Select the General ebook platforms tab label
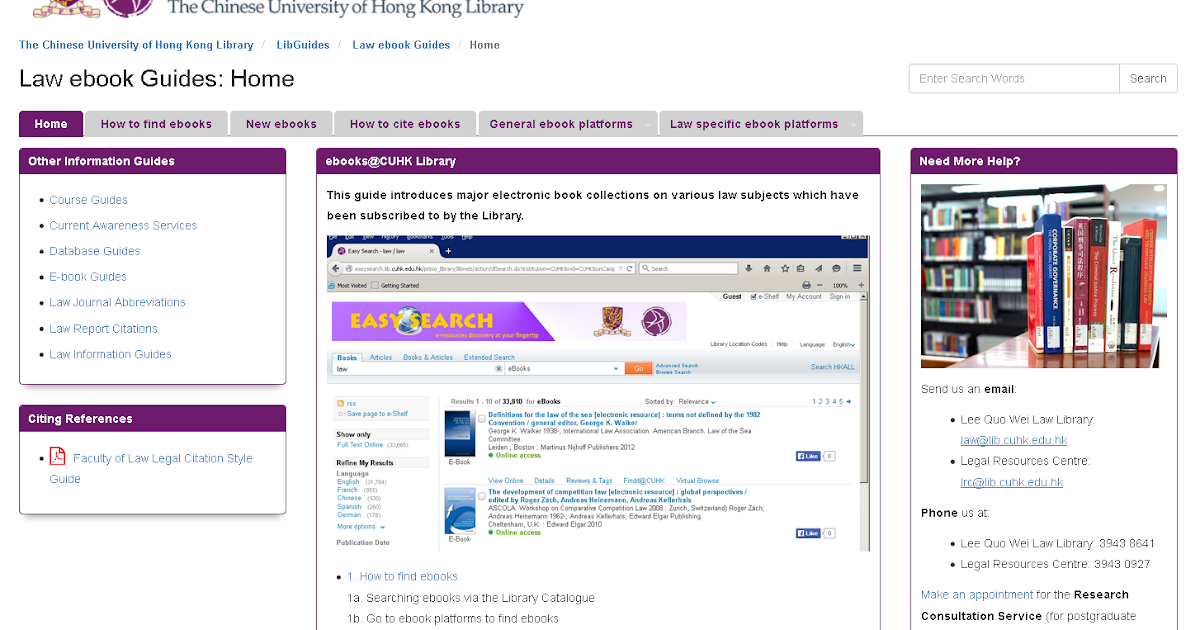 point(561,124)
